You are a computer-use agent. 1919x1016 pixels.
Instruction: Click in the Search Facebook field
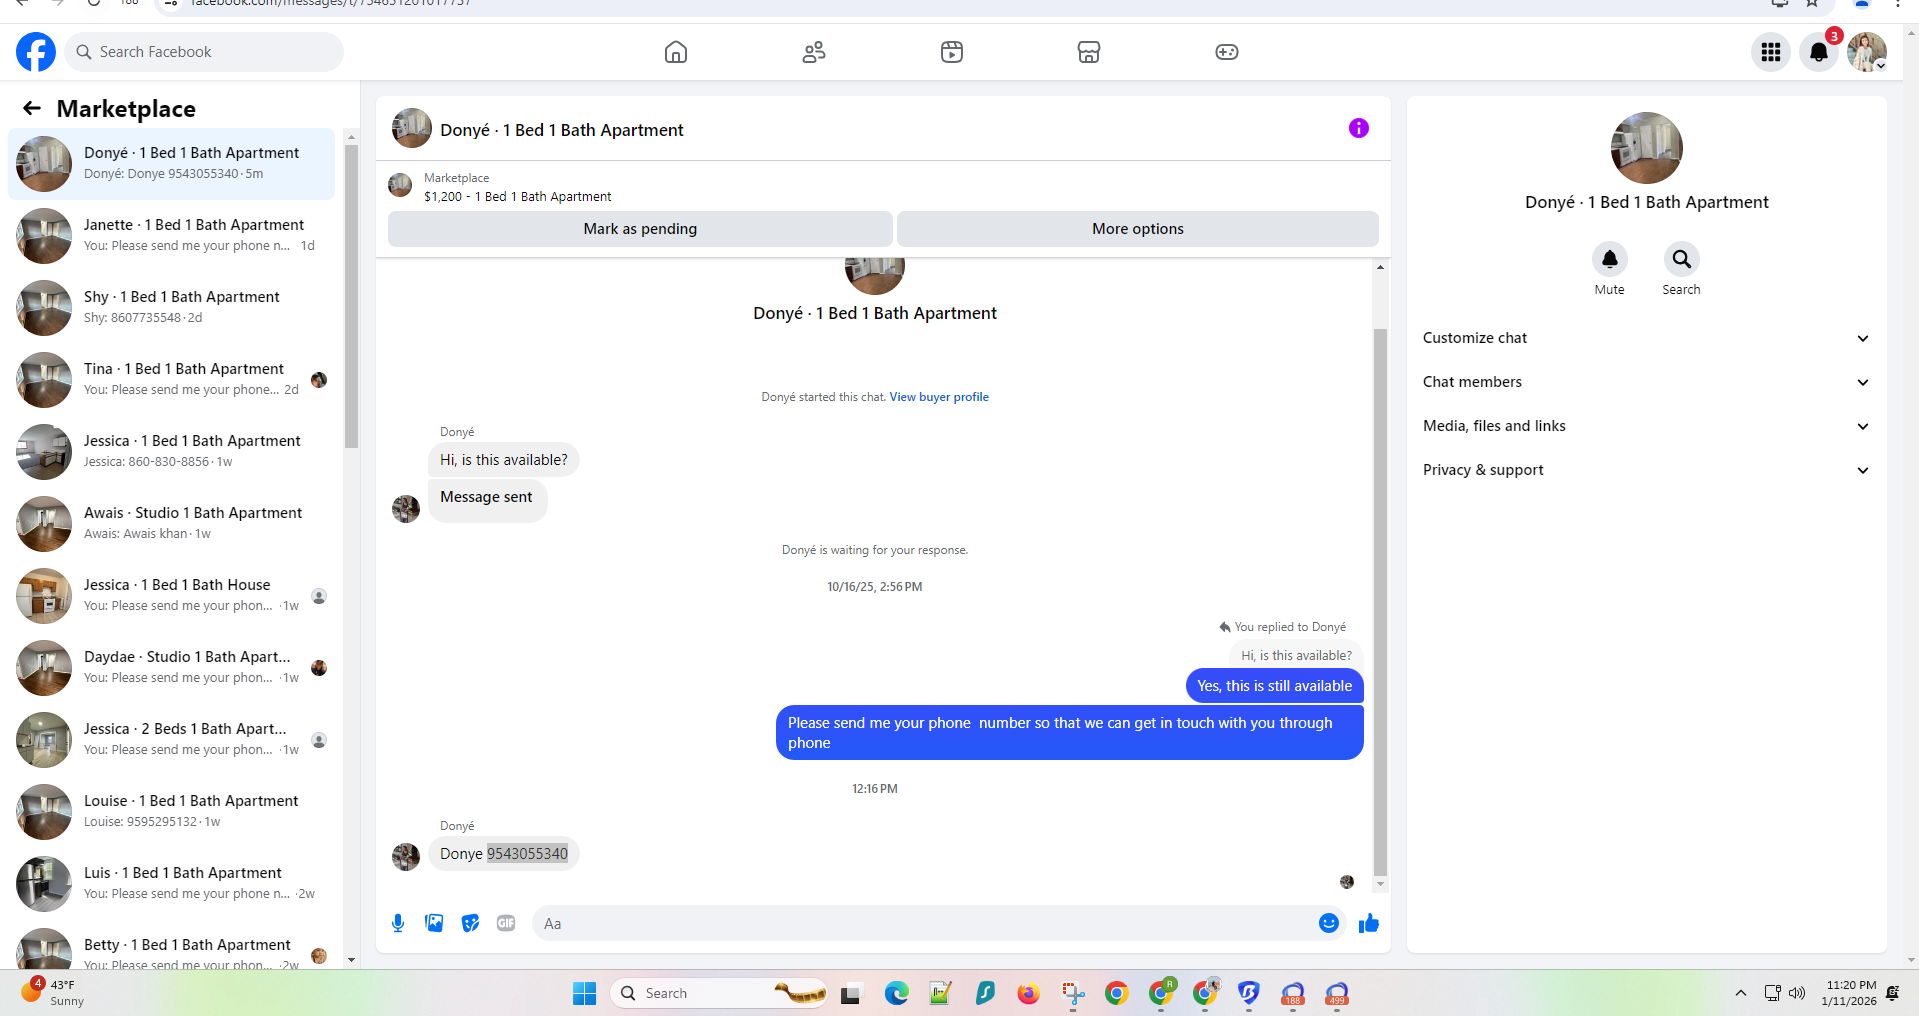coord(204,52)
